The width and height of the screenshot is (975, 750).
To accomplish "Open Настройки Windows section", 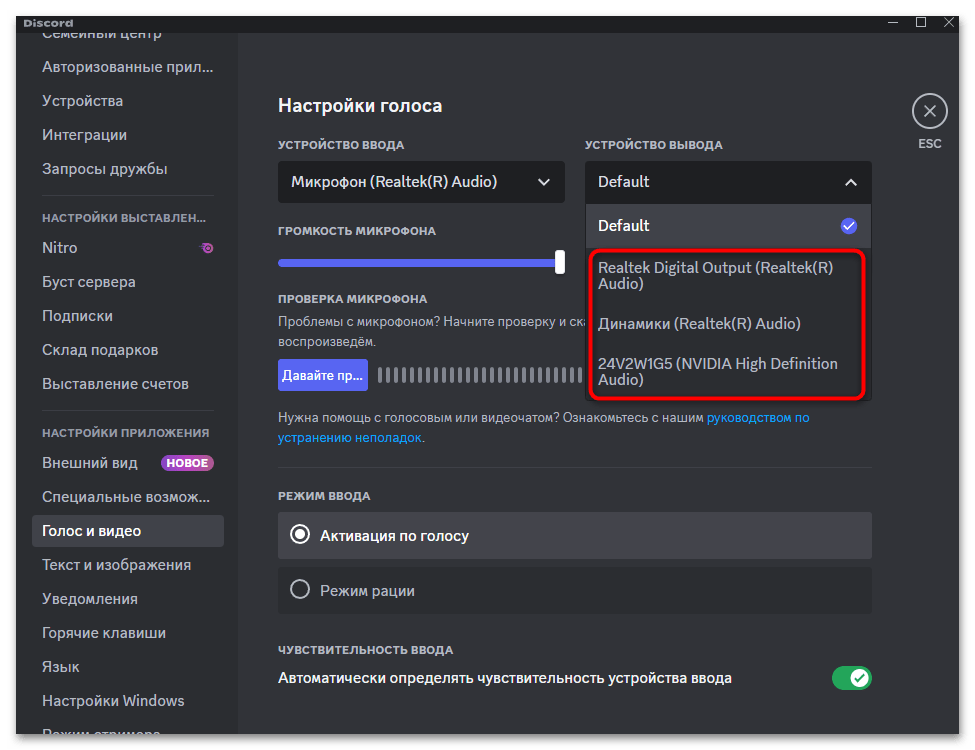I will click(x=127, y=701).
